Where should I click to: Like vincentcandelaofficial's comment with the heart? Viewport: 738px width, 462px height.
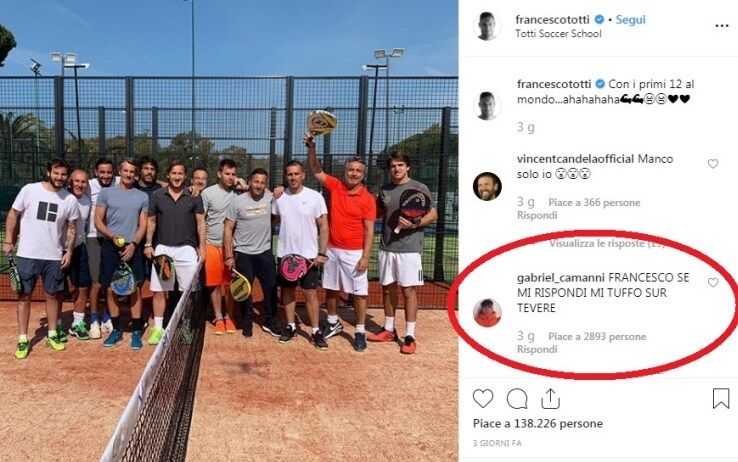(x=713, y=163)
